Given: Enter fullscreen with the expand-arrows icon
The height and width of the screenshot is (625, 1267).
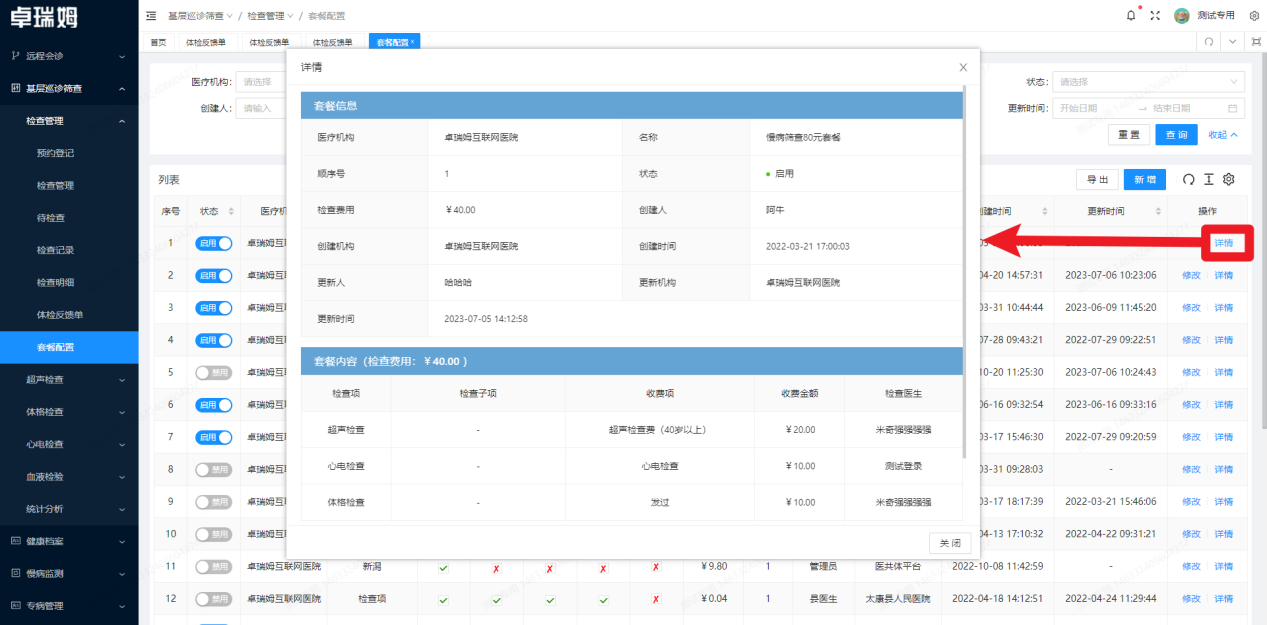Looking at the screenshot, I should click(1155, 16).
